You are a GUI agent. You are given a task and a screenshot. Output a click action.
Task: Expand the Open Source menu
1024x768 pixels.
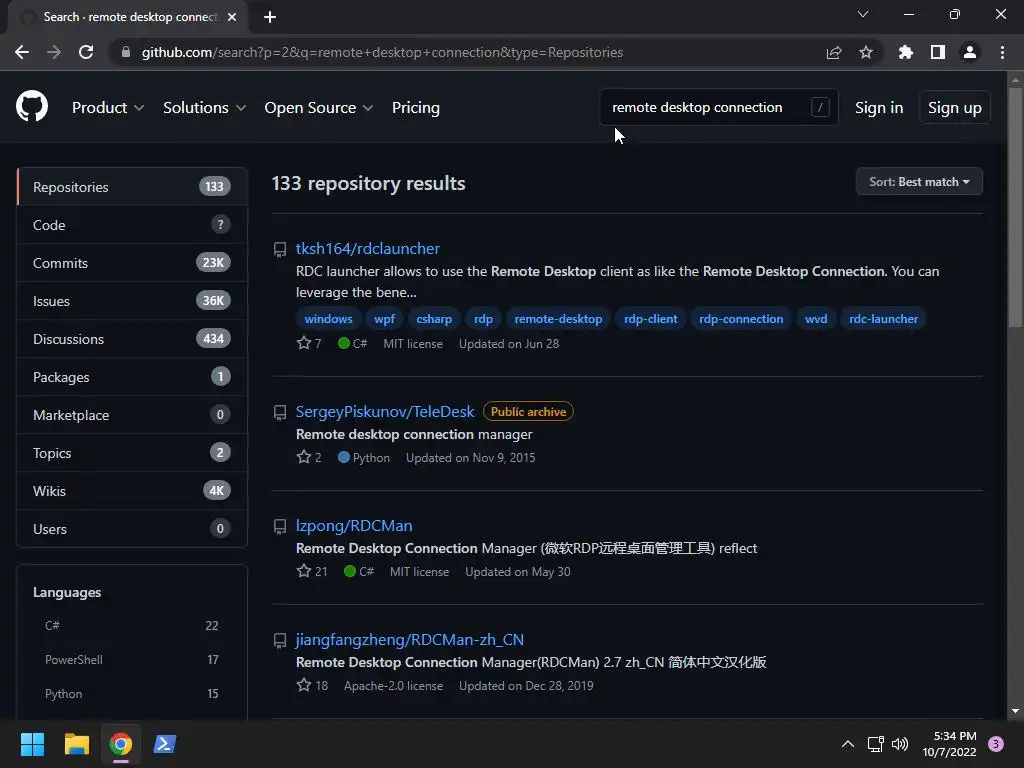pyautogui.click(x=319, y=108)
